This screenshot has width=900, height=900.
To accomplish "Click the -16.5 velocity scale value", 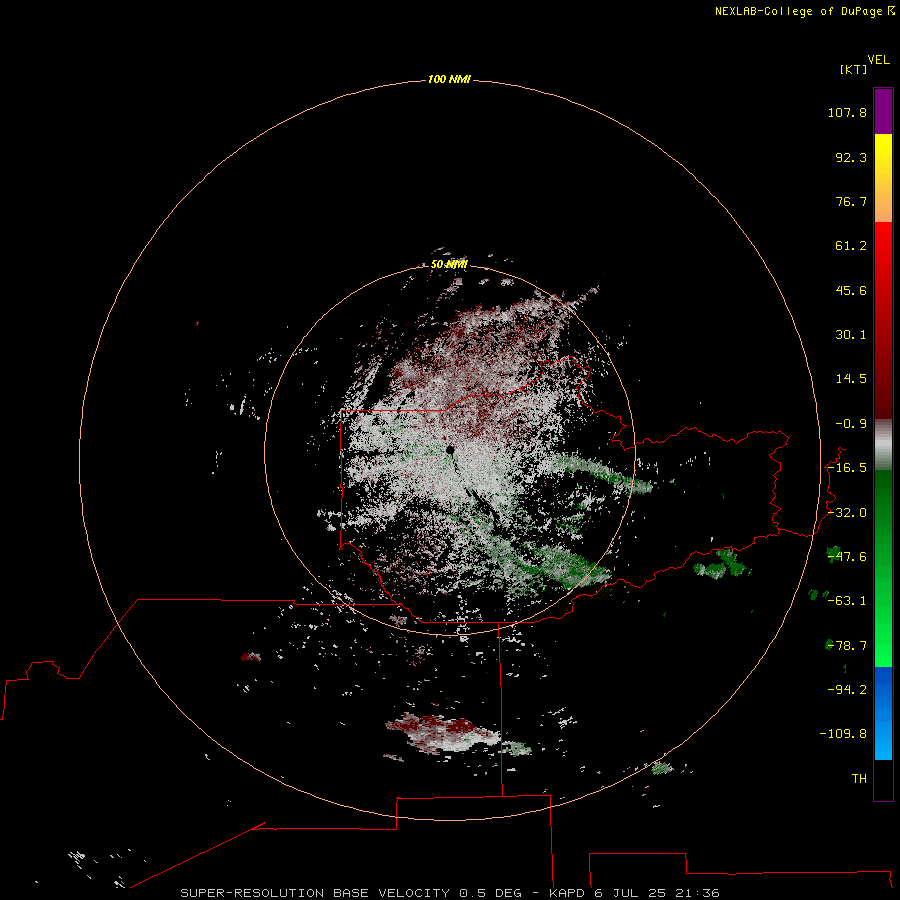I will pyautogui.click(x=847, y=468).
